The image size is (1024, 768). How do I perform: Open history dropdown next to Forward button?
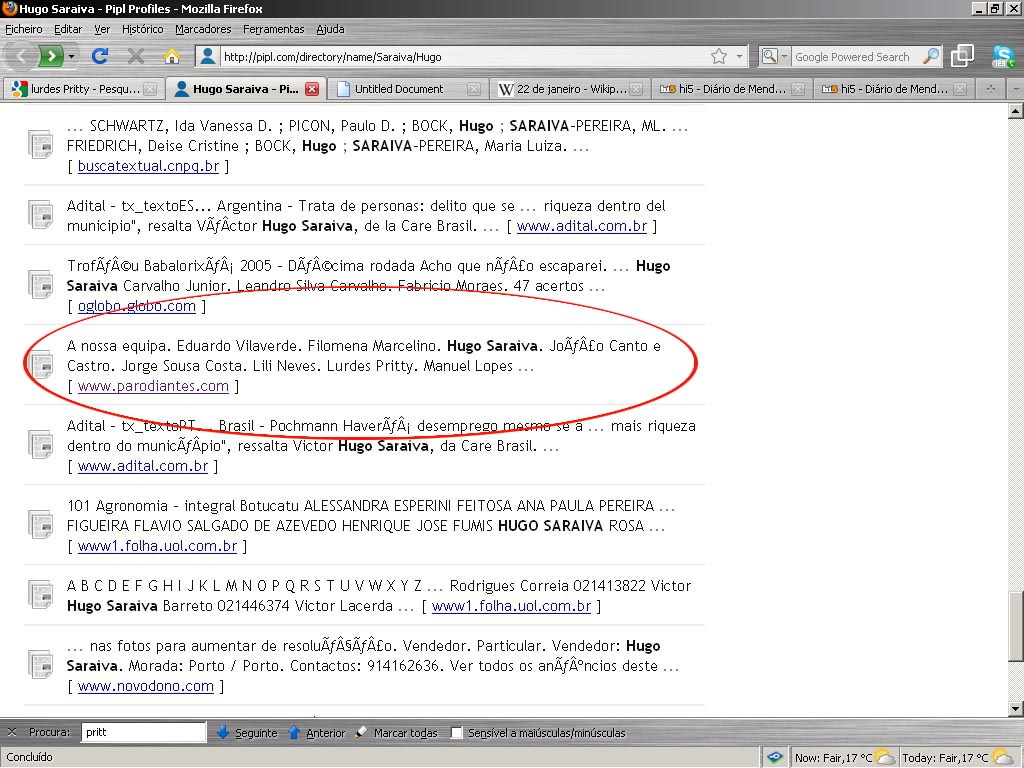pyautogui.click(x=71, y=57)
